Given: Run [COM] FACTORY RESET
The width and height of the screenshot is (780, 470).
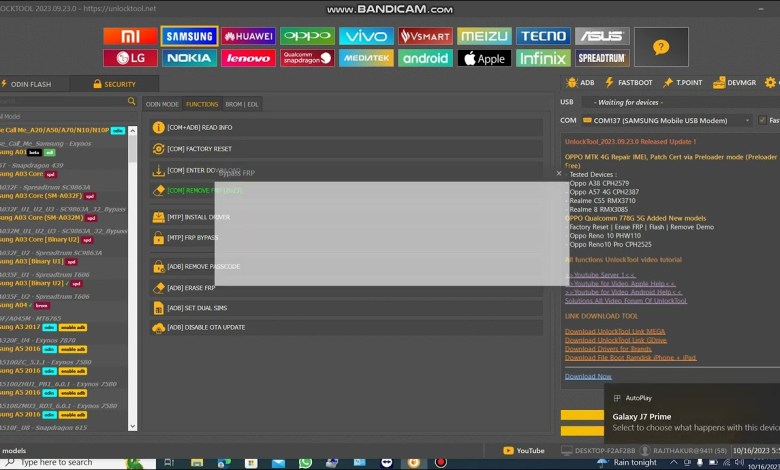Looking at the screenshot, I should coord(346,149).
